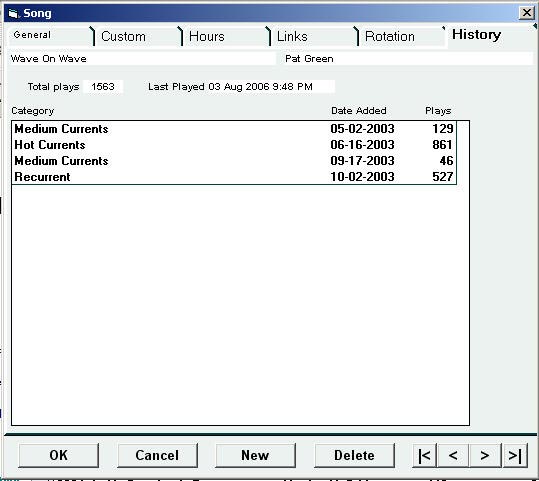This screenshot has height=481, width=539.
Task: Click the OK button
Action: pyautogui.click(x=58, y=455)
